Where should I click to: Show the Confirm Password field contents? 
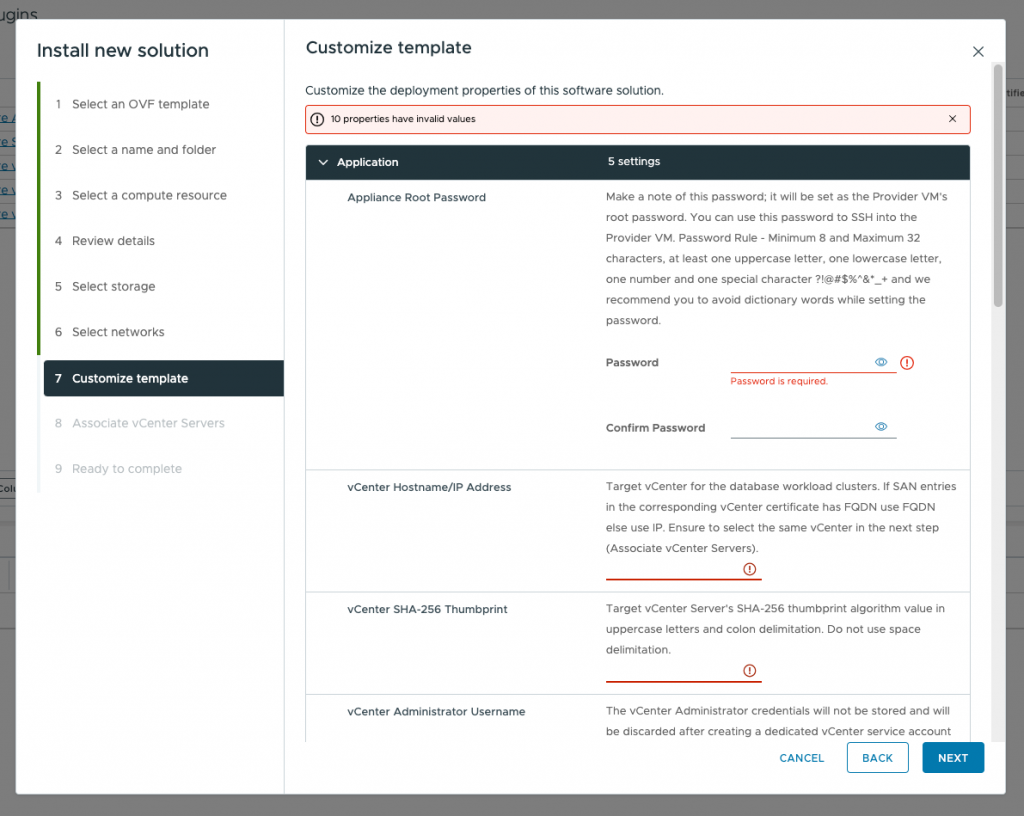(x=881, y=427)
